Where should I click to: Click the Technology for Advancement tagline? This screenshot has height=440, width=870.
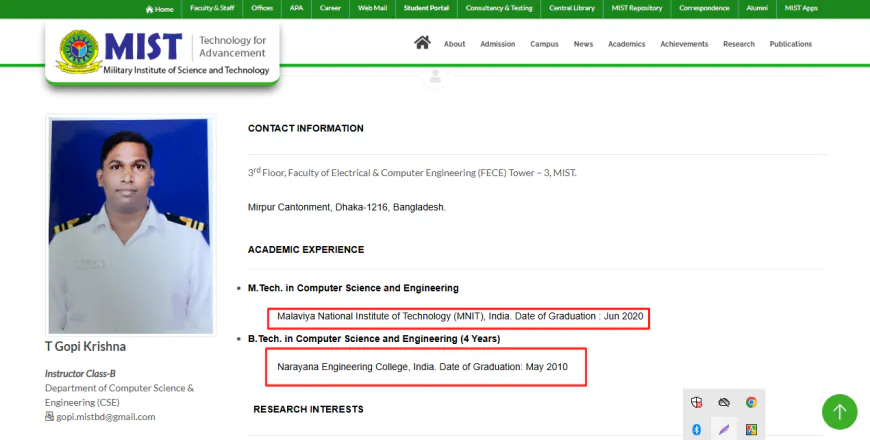[232, 47]
